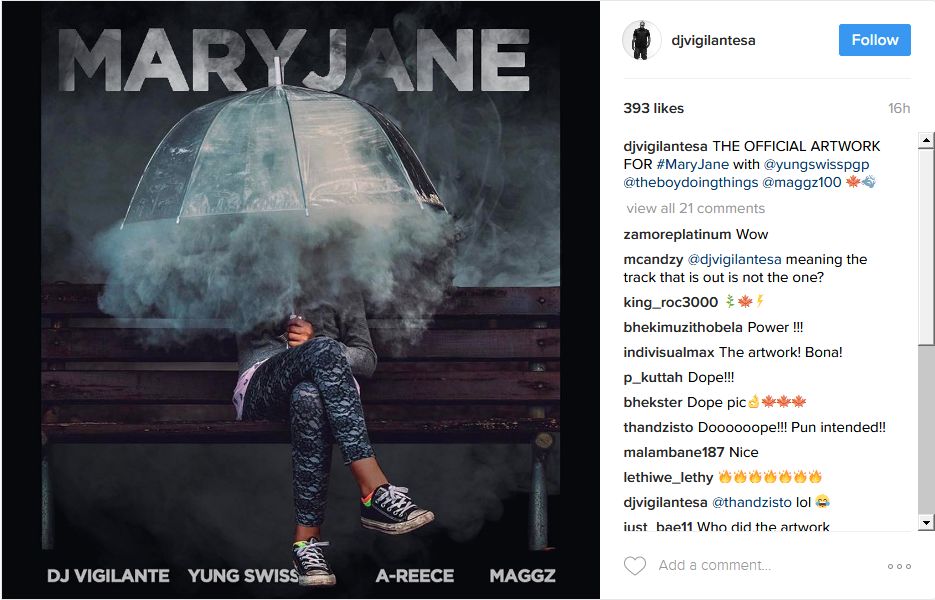Open @theboydoingthings profile link
This screenshot has width=935, height=600.
point(691,183)
